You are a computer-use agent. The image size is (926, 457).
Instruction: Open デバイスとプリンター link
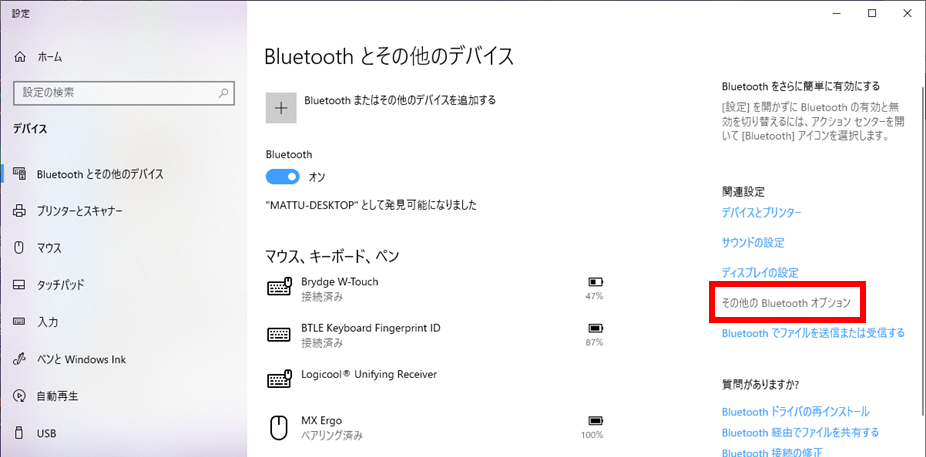pos(761,213)
